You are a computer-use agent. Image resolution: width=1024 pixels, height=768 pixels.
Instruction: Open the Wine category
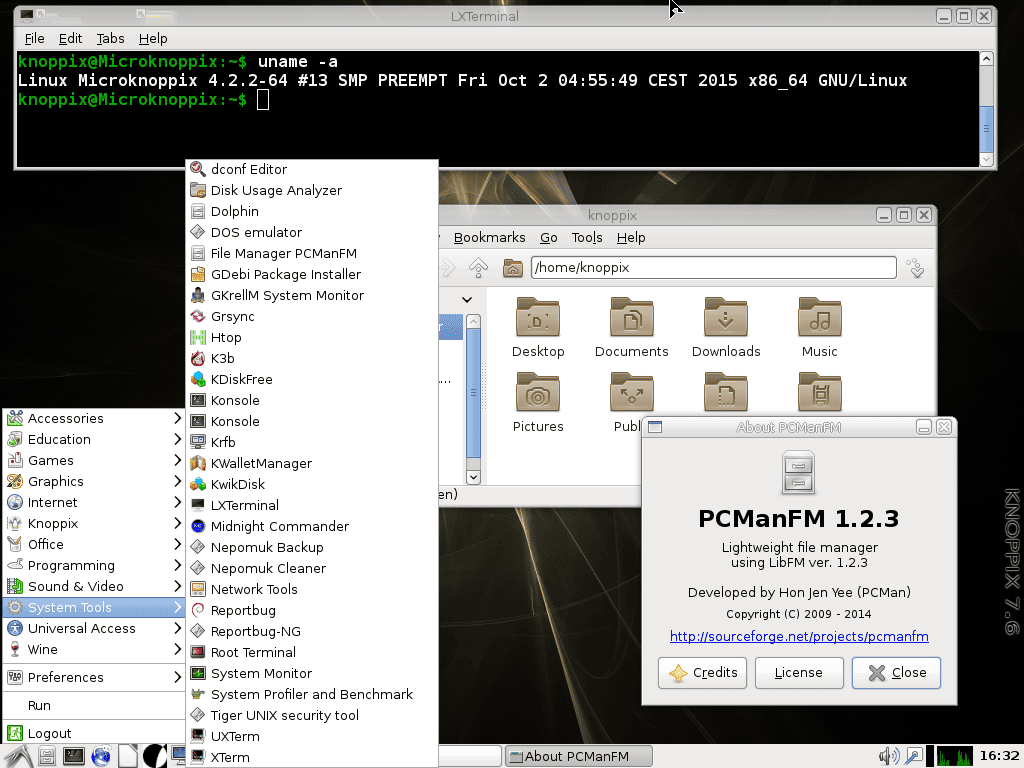(x=94, y=649)
